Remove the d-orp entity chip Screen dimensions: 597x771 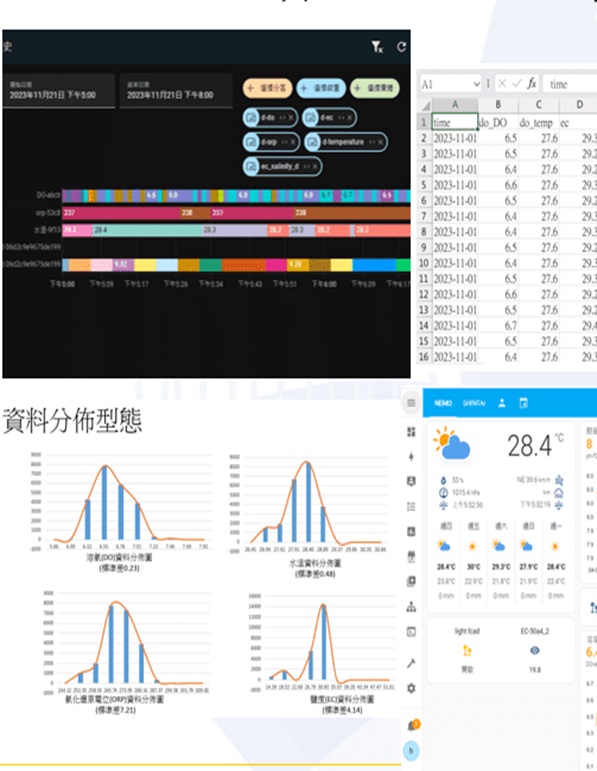(x=293, y=142)
